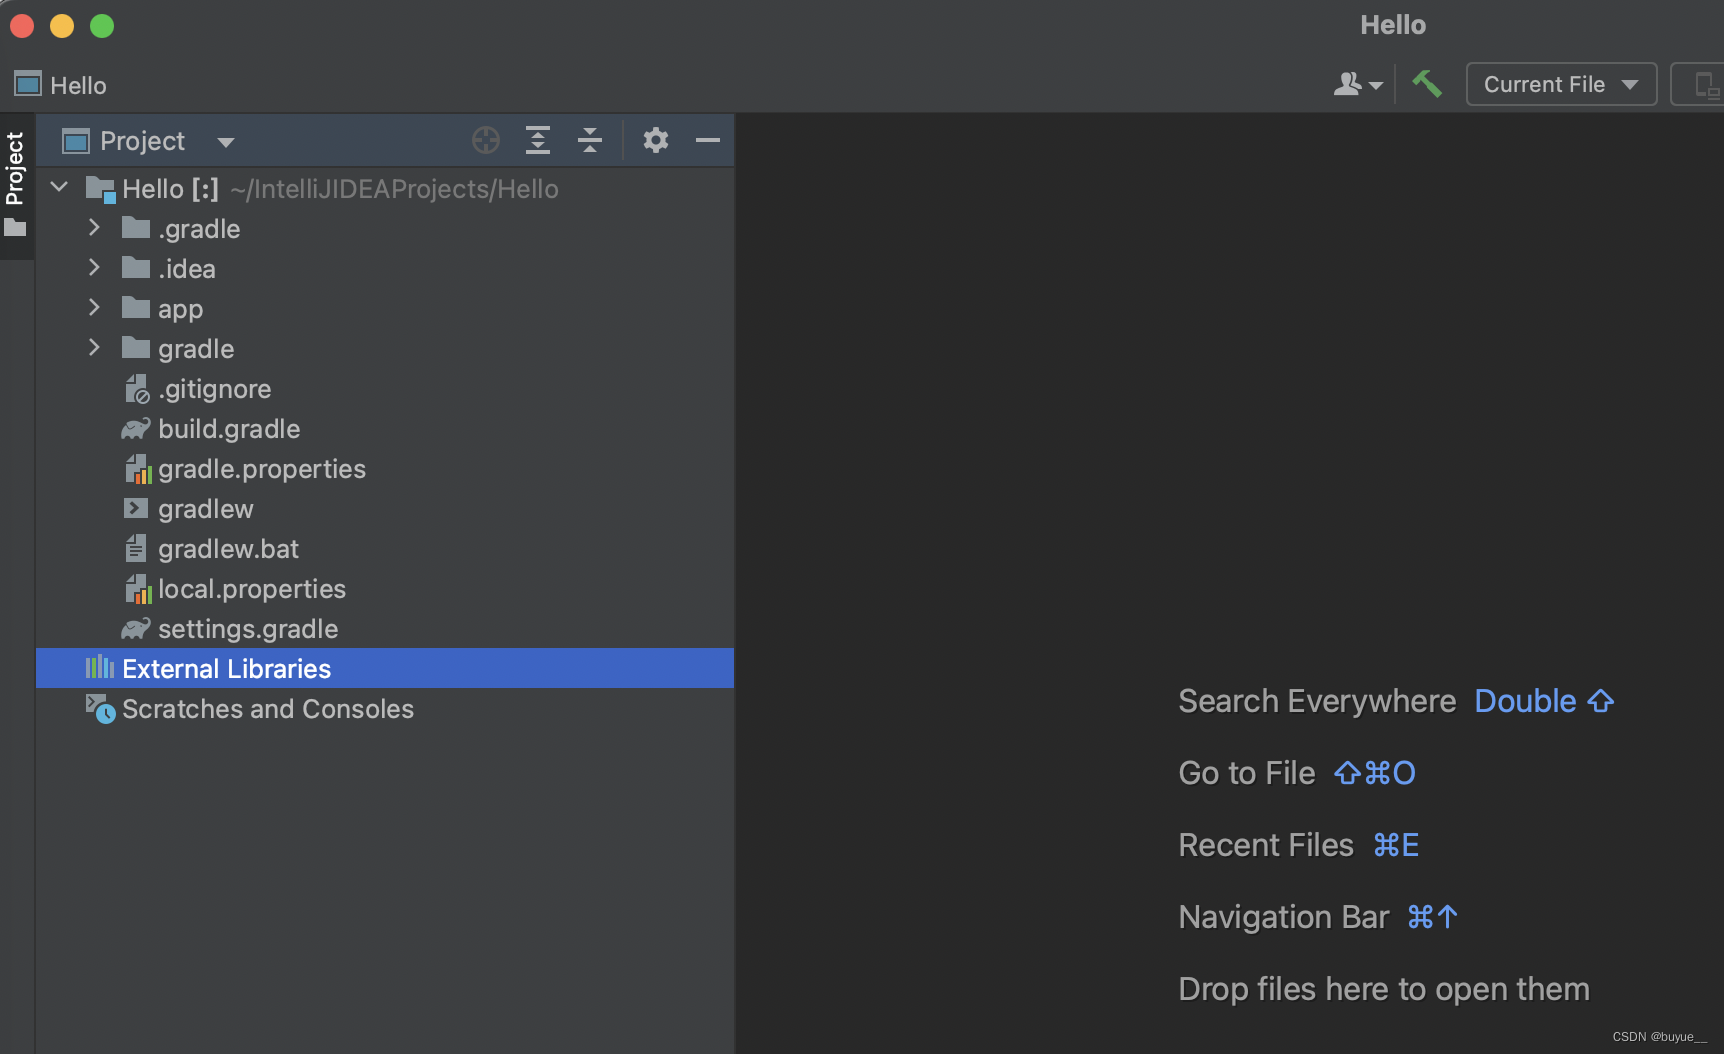Click the External Libraries bars icon
Image resolution: width=1724 pixels, height=1054 pixels.
pos(100,667)
